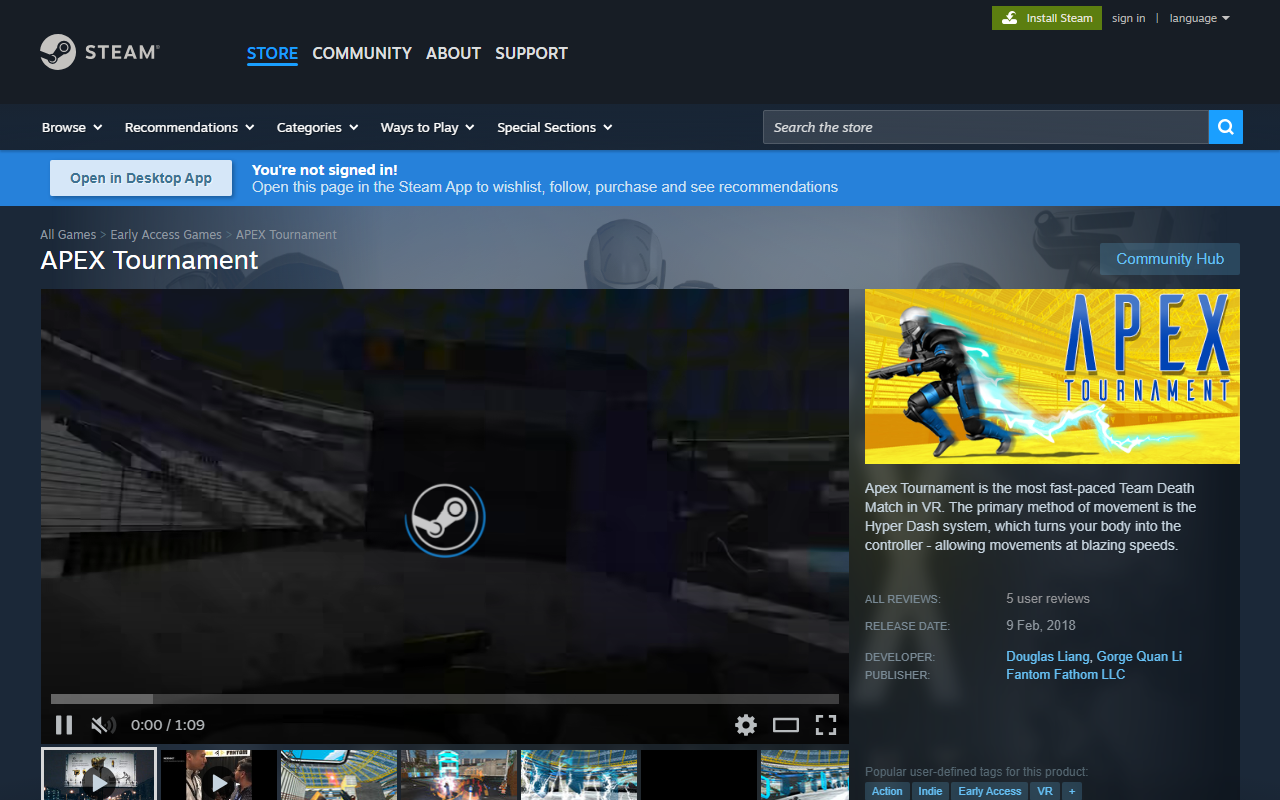
Task: Open the Community Hub
Action: point(1170,259)
